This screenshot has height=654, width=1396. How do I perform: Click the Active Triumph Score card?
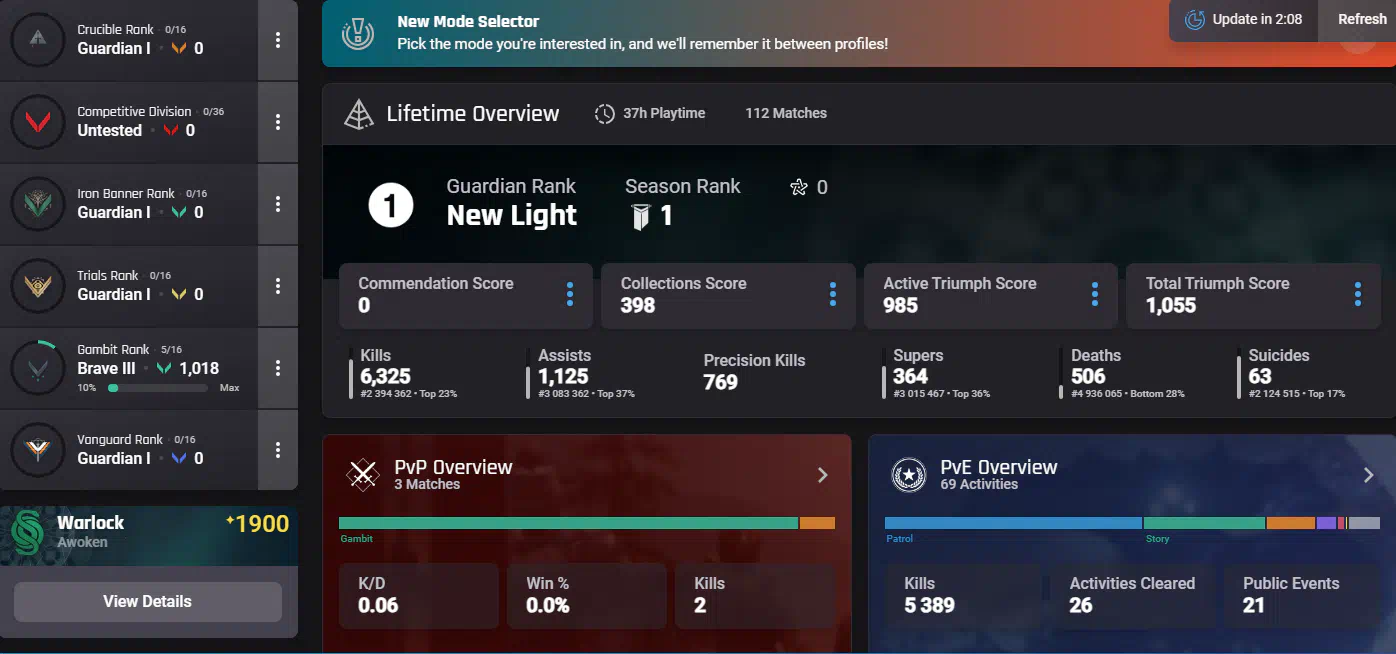tap(991, 296)
